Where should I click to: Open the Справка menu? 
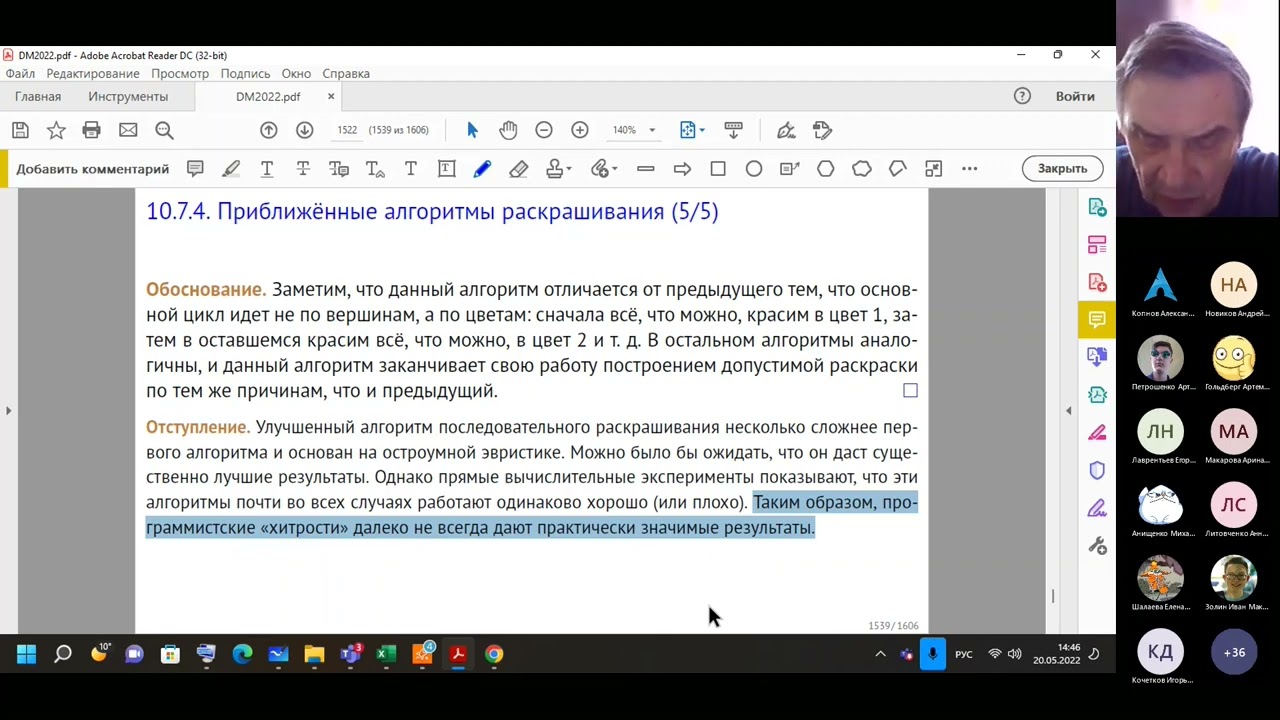[346, 74]
